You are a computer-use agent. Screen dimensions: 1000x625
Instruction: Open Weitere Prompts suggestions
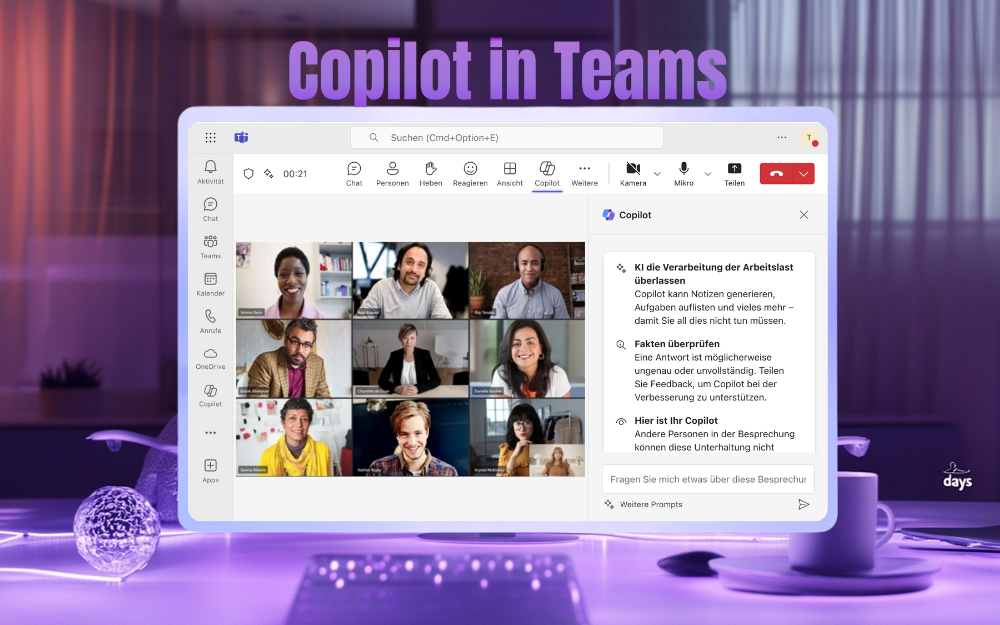tap(644, 504)
